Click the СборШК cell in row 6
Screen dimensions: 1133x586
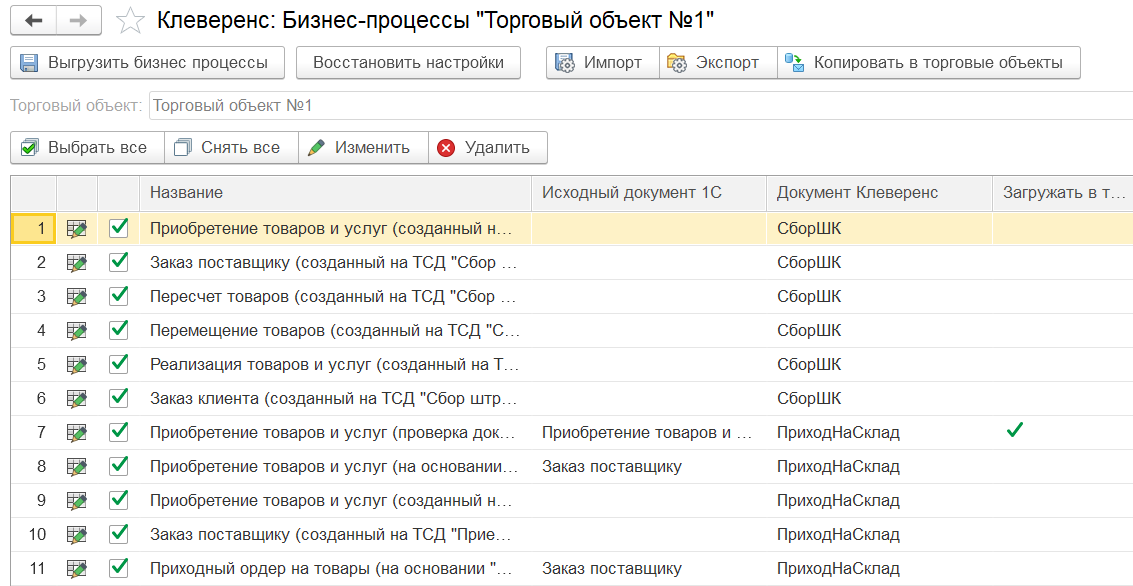point(879,399)
